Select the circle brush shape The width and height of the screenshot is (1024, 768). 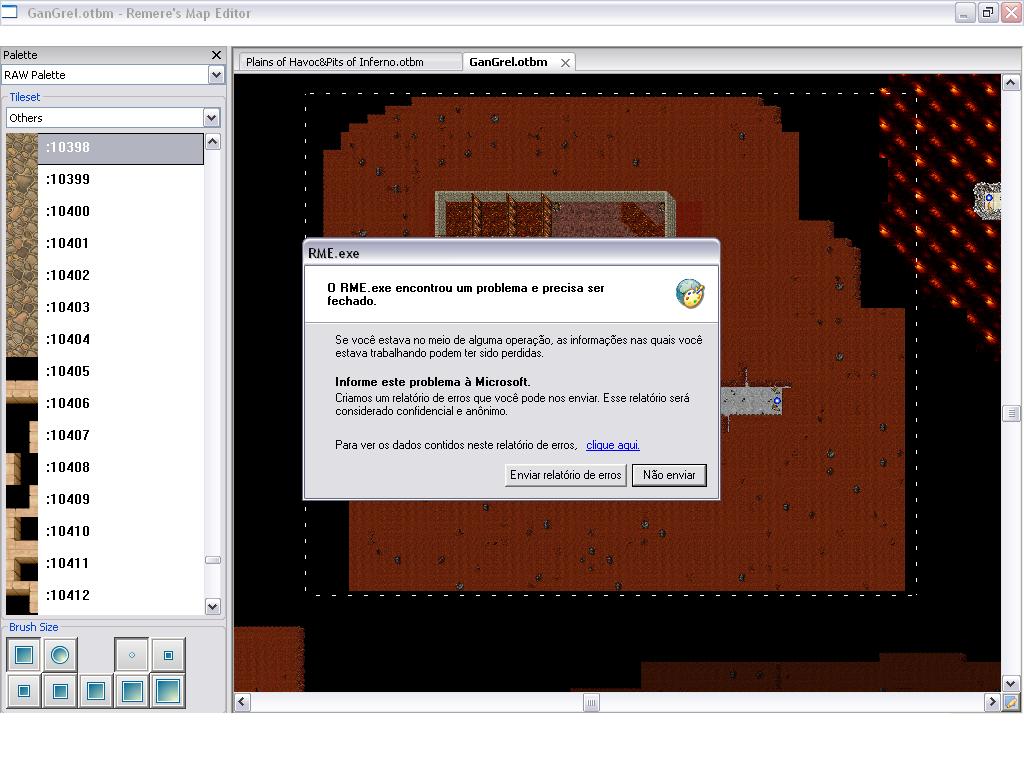[x=60, y=654]
